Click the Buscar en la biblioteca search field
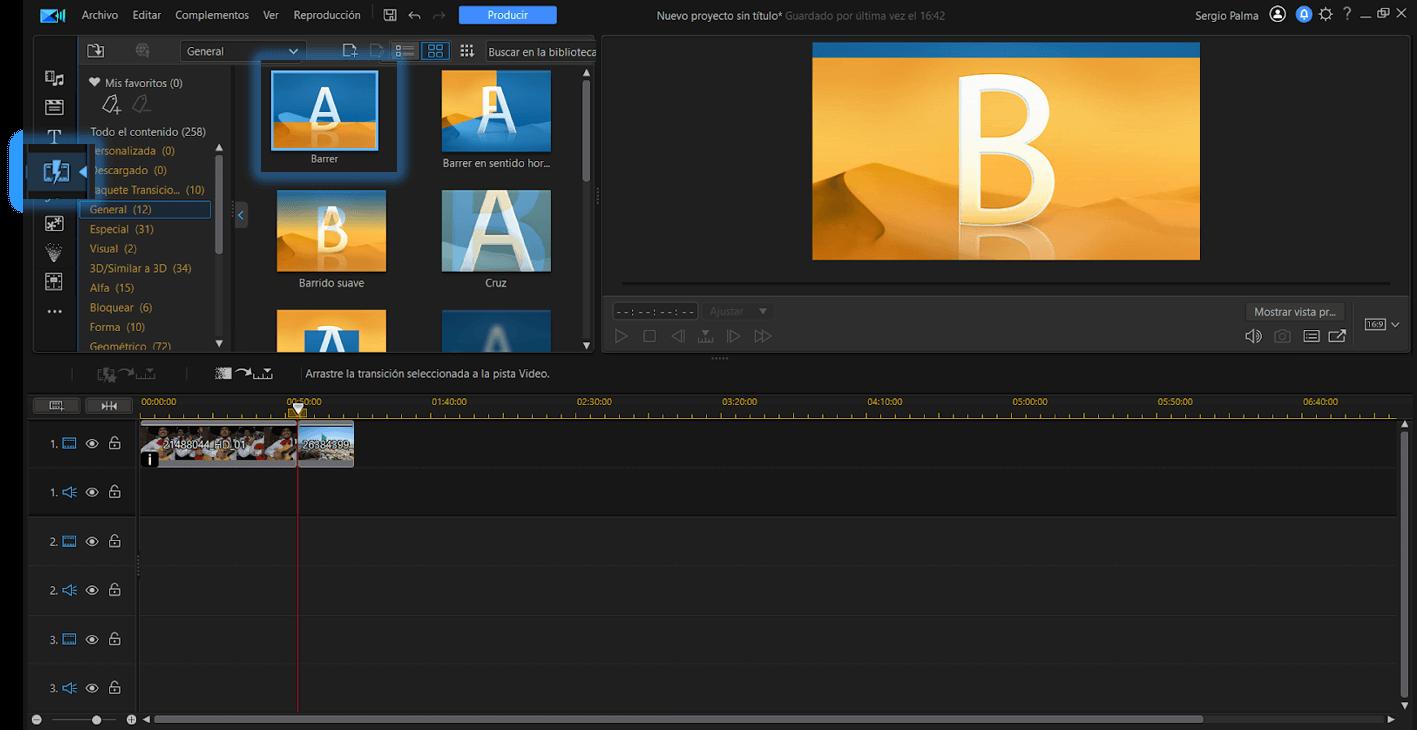1417x730 pixels. tap(540, 51)
